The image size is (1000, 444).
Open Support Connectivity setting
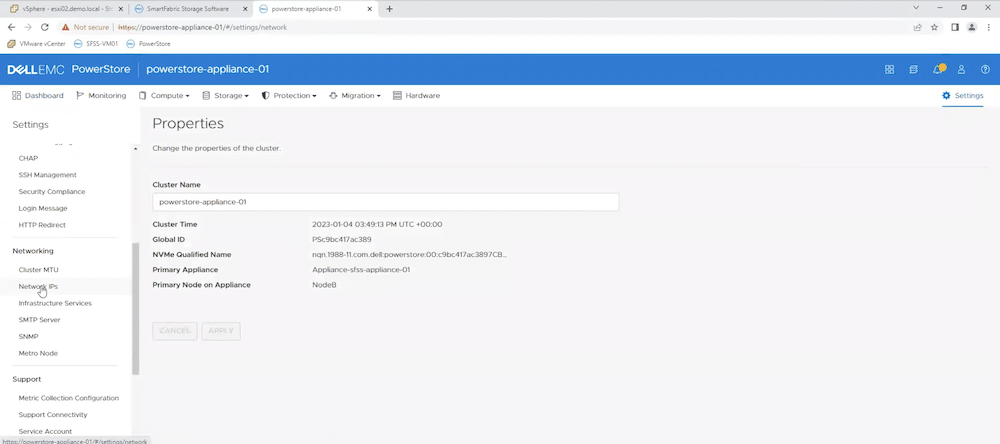(x=53, y=415)
